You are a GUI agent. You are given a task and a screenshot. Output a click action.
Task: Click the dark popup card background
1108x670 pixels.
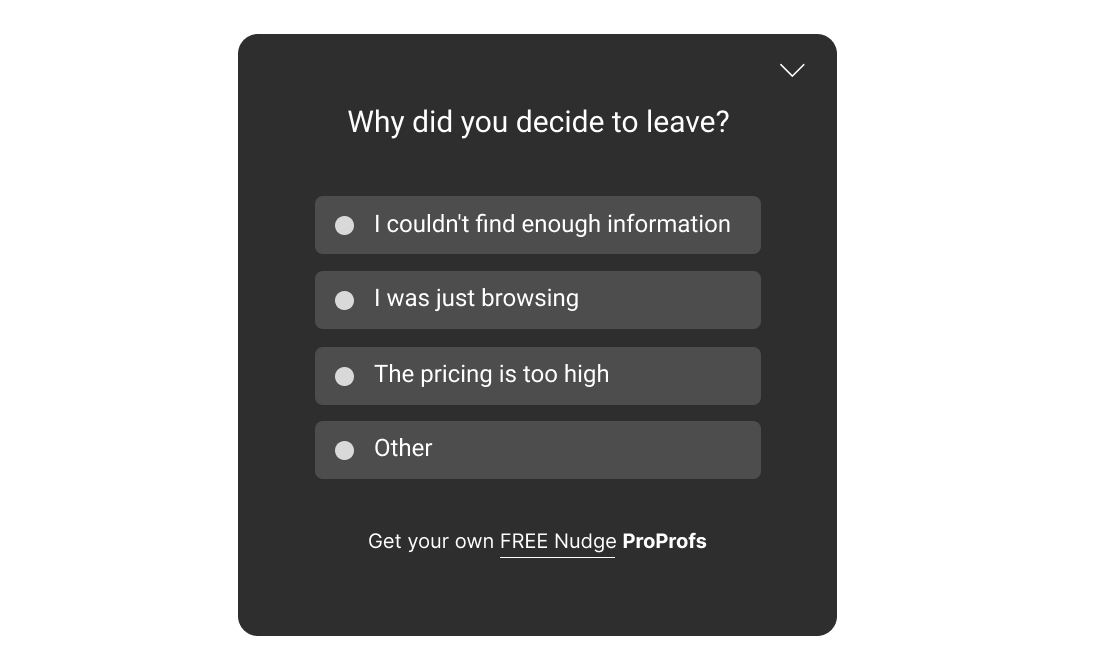pyautogui.click(x=537, y=600)
